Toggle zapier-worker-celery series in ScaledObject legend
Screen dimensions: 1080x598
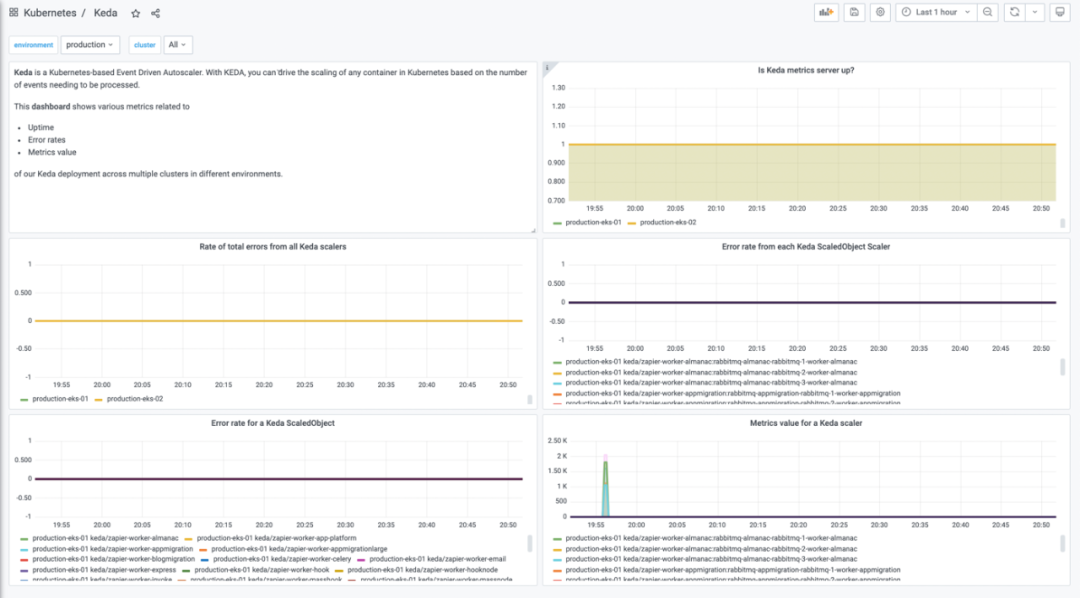(276, 559)
